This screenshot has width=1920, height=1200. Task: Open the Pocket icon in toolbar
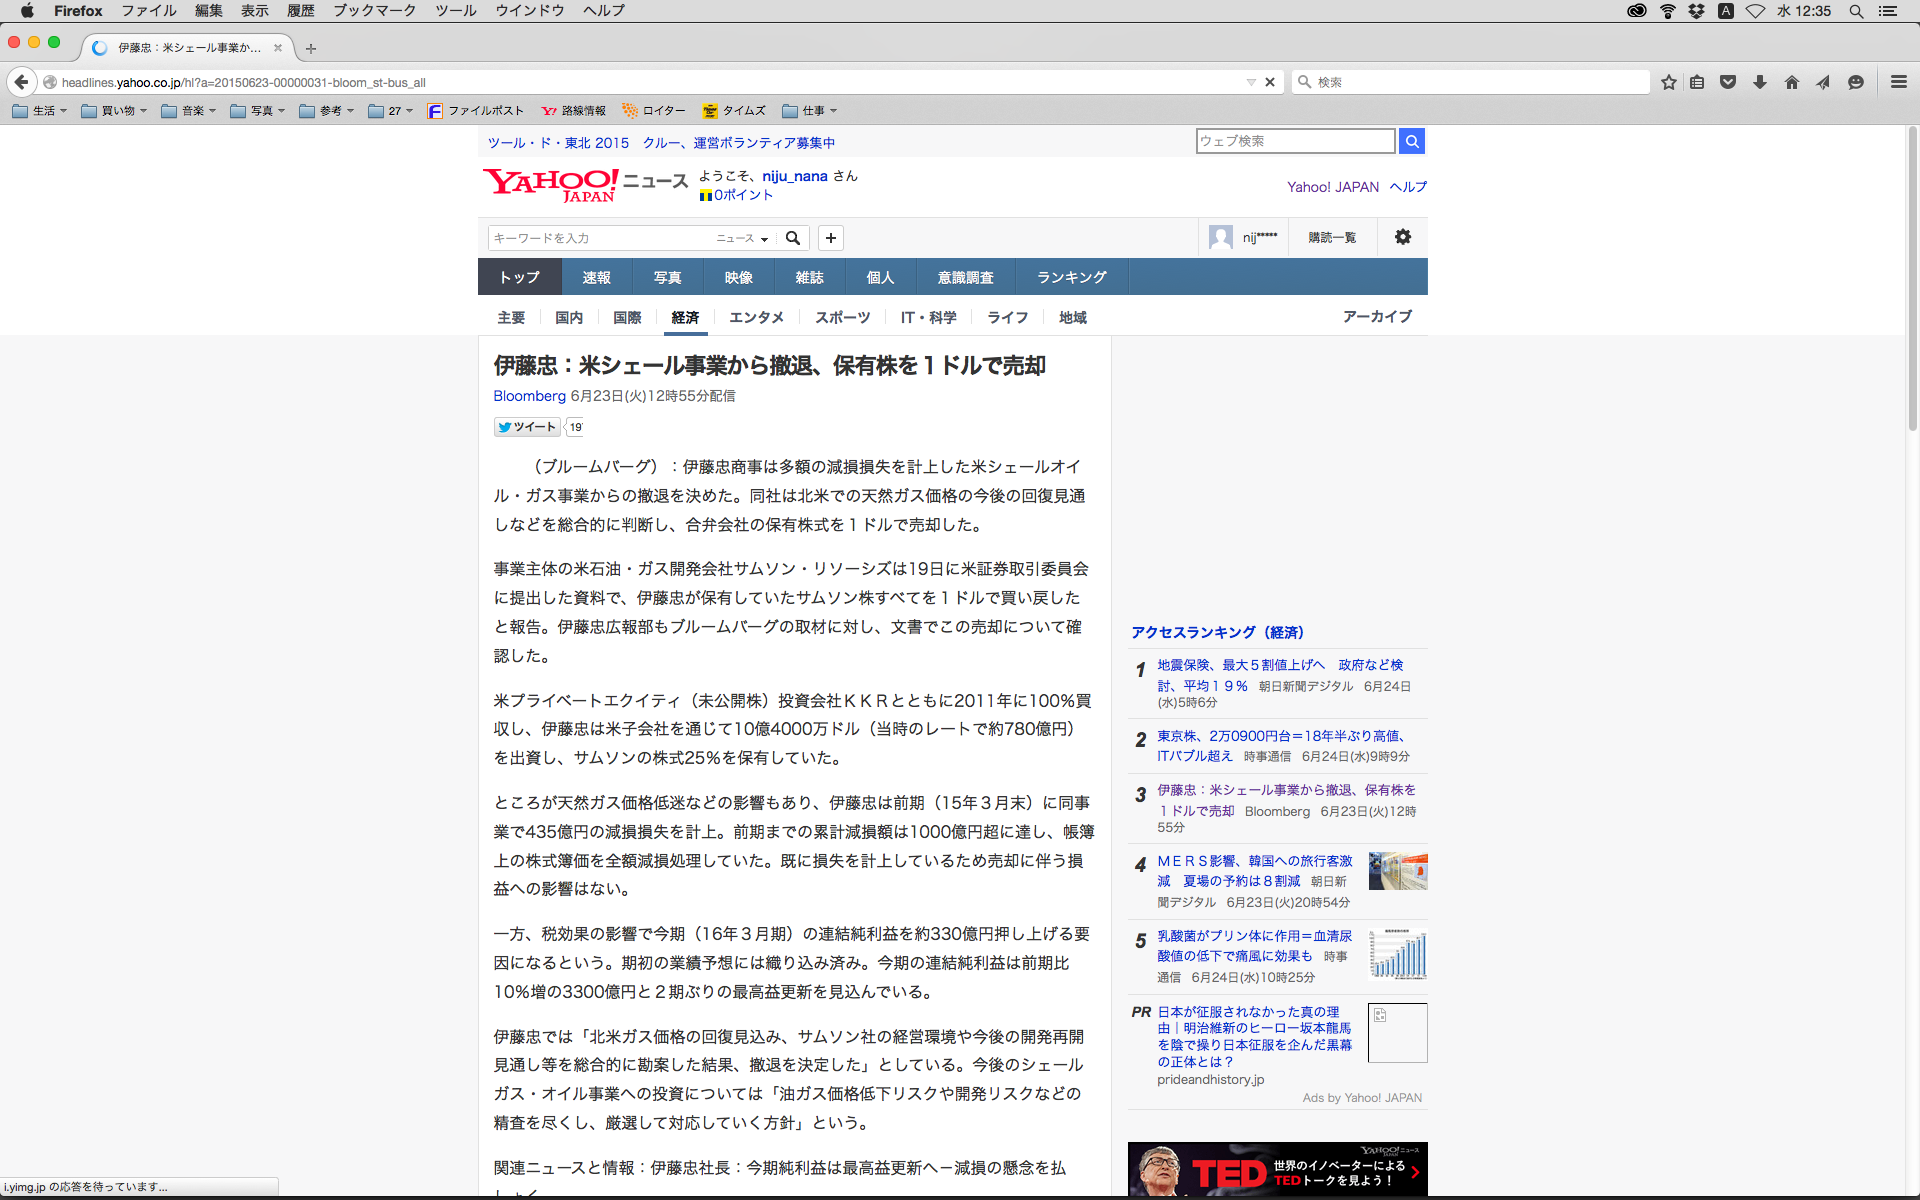point(1728,82)
